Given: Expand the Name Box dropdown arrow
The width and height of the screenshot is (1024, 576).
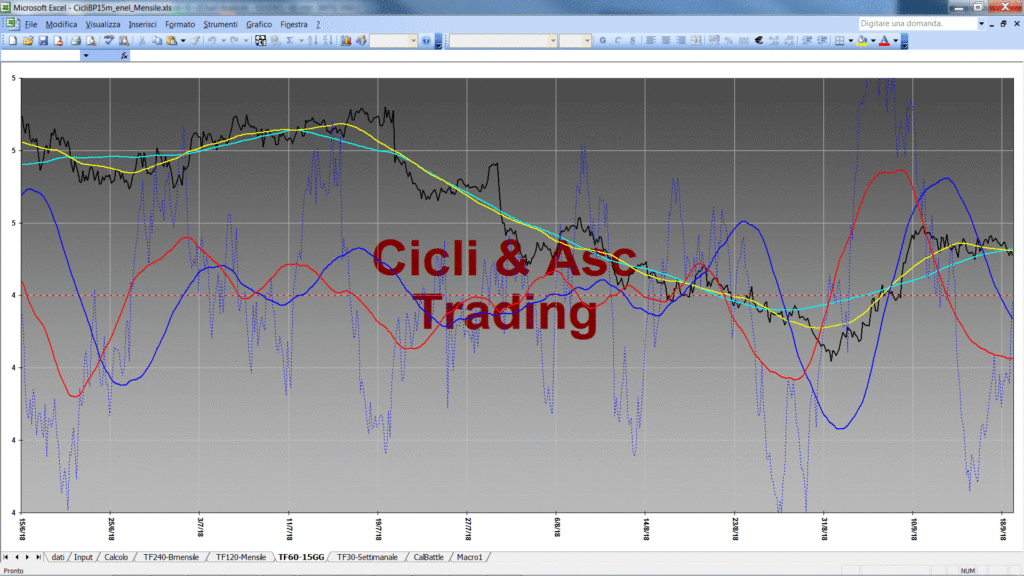Looking at the screenshot, I should coord(86,56).
